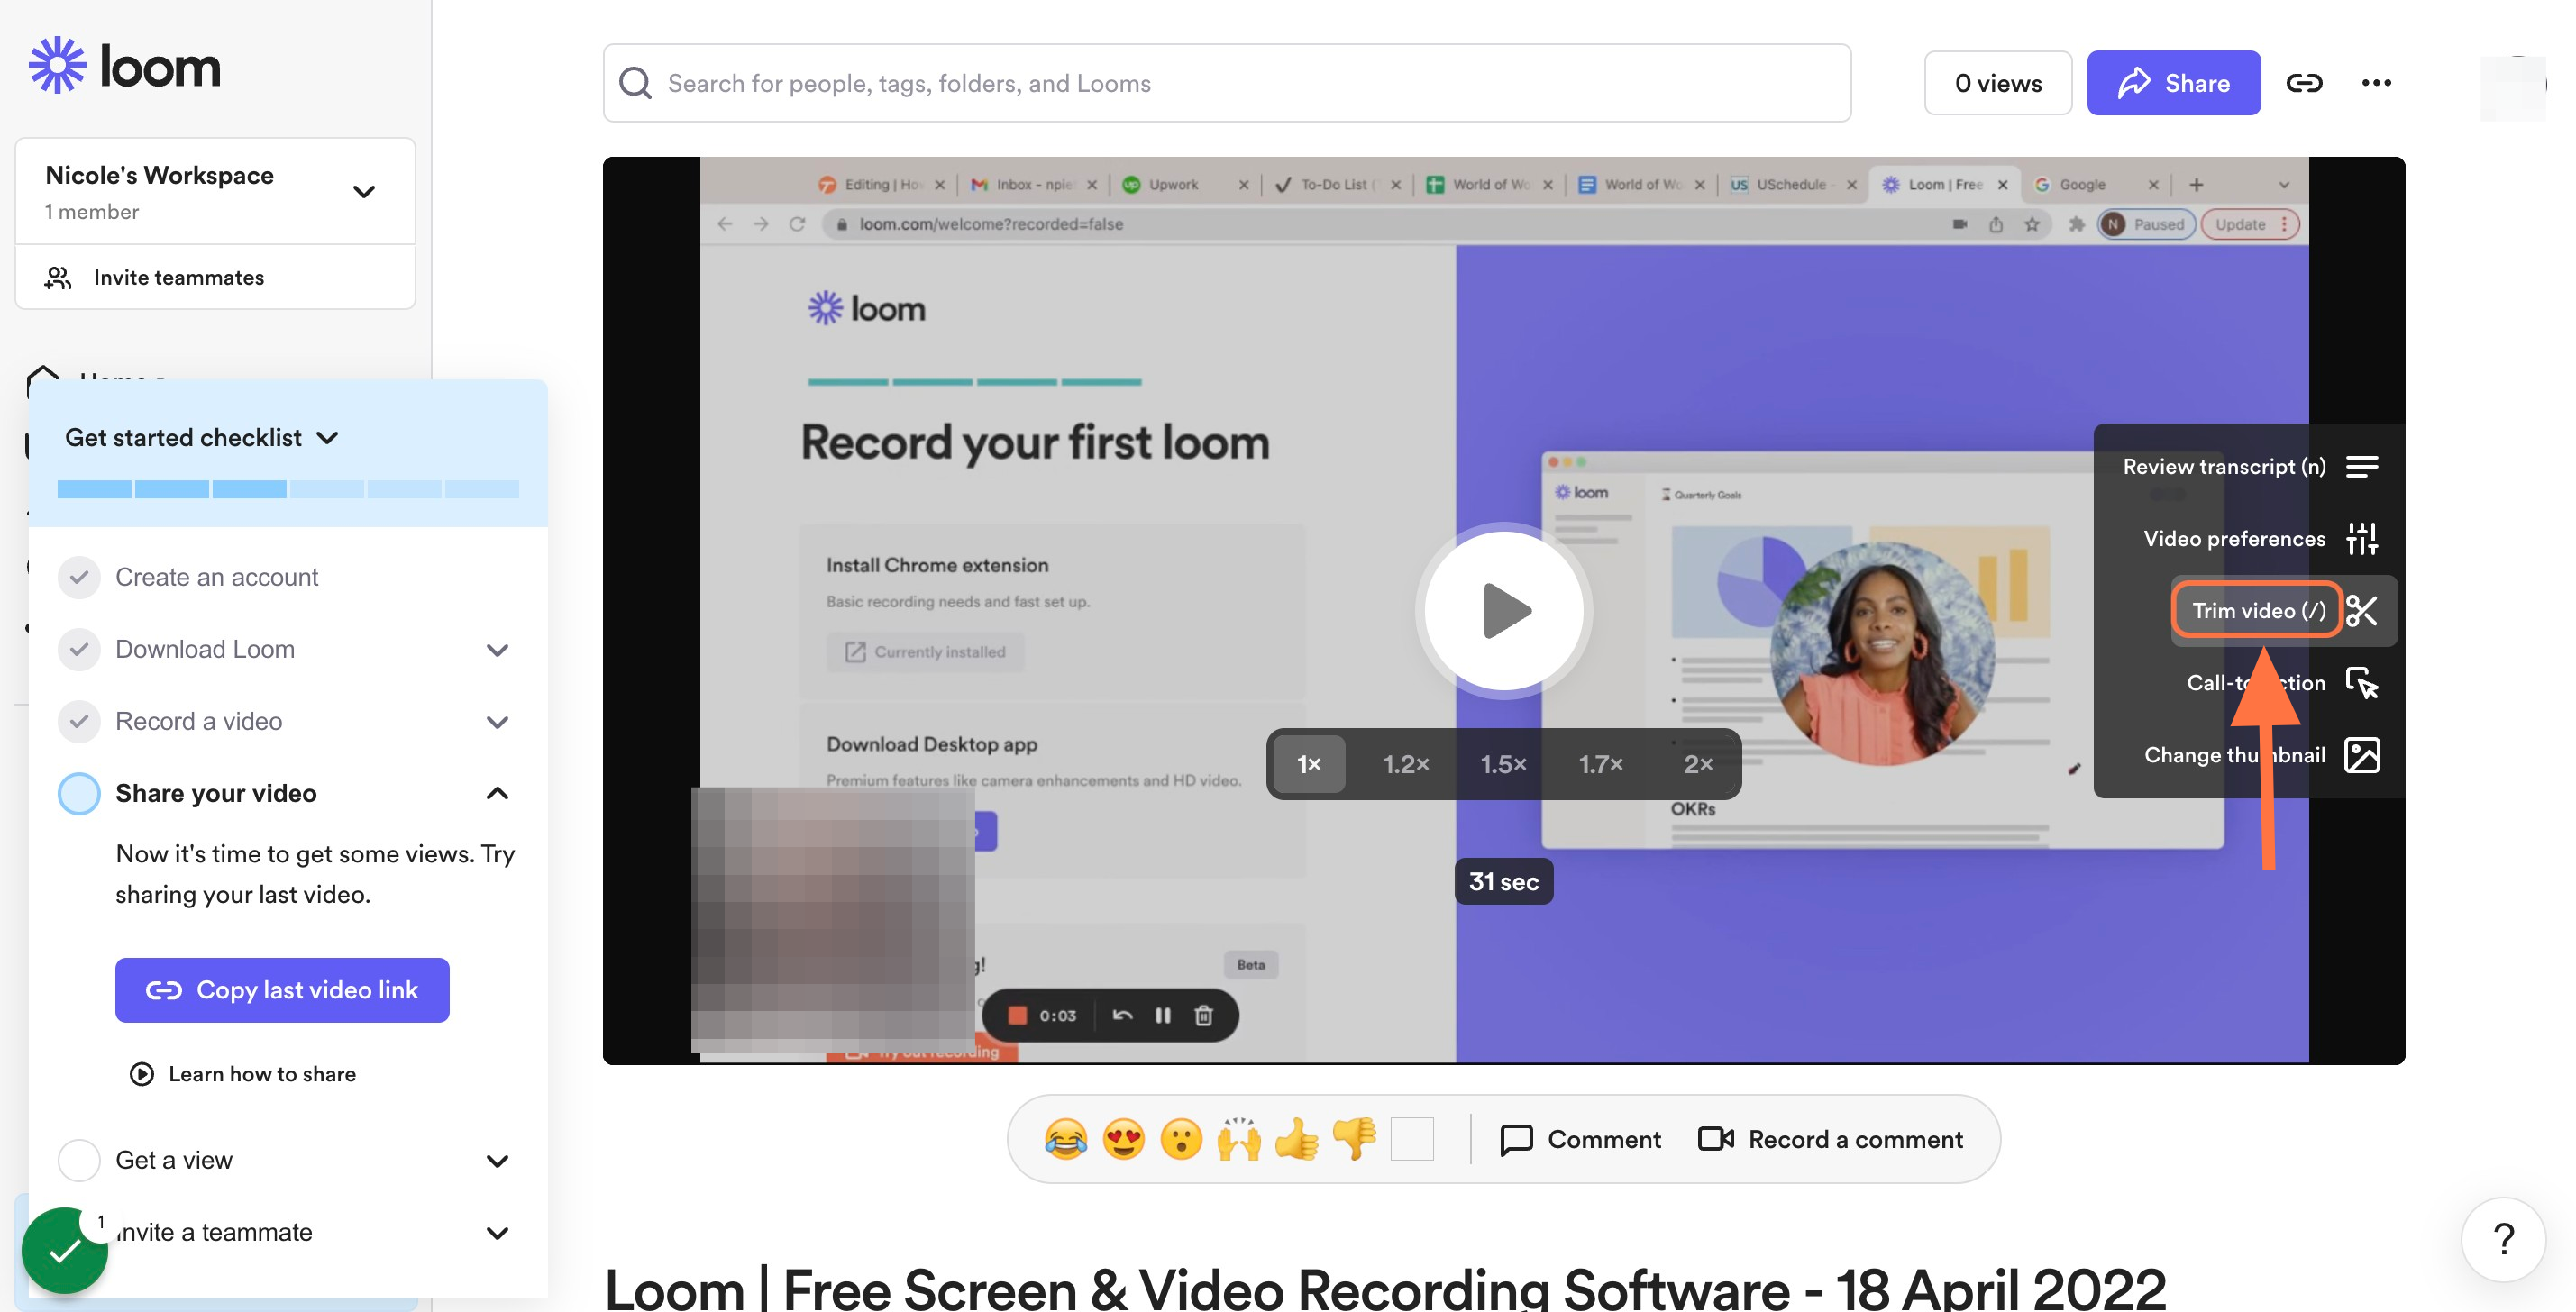This screenshot has width=2576, height=1312.
Task: Collapse the Share your video section chevron
Action: [x=497, y=793]
